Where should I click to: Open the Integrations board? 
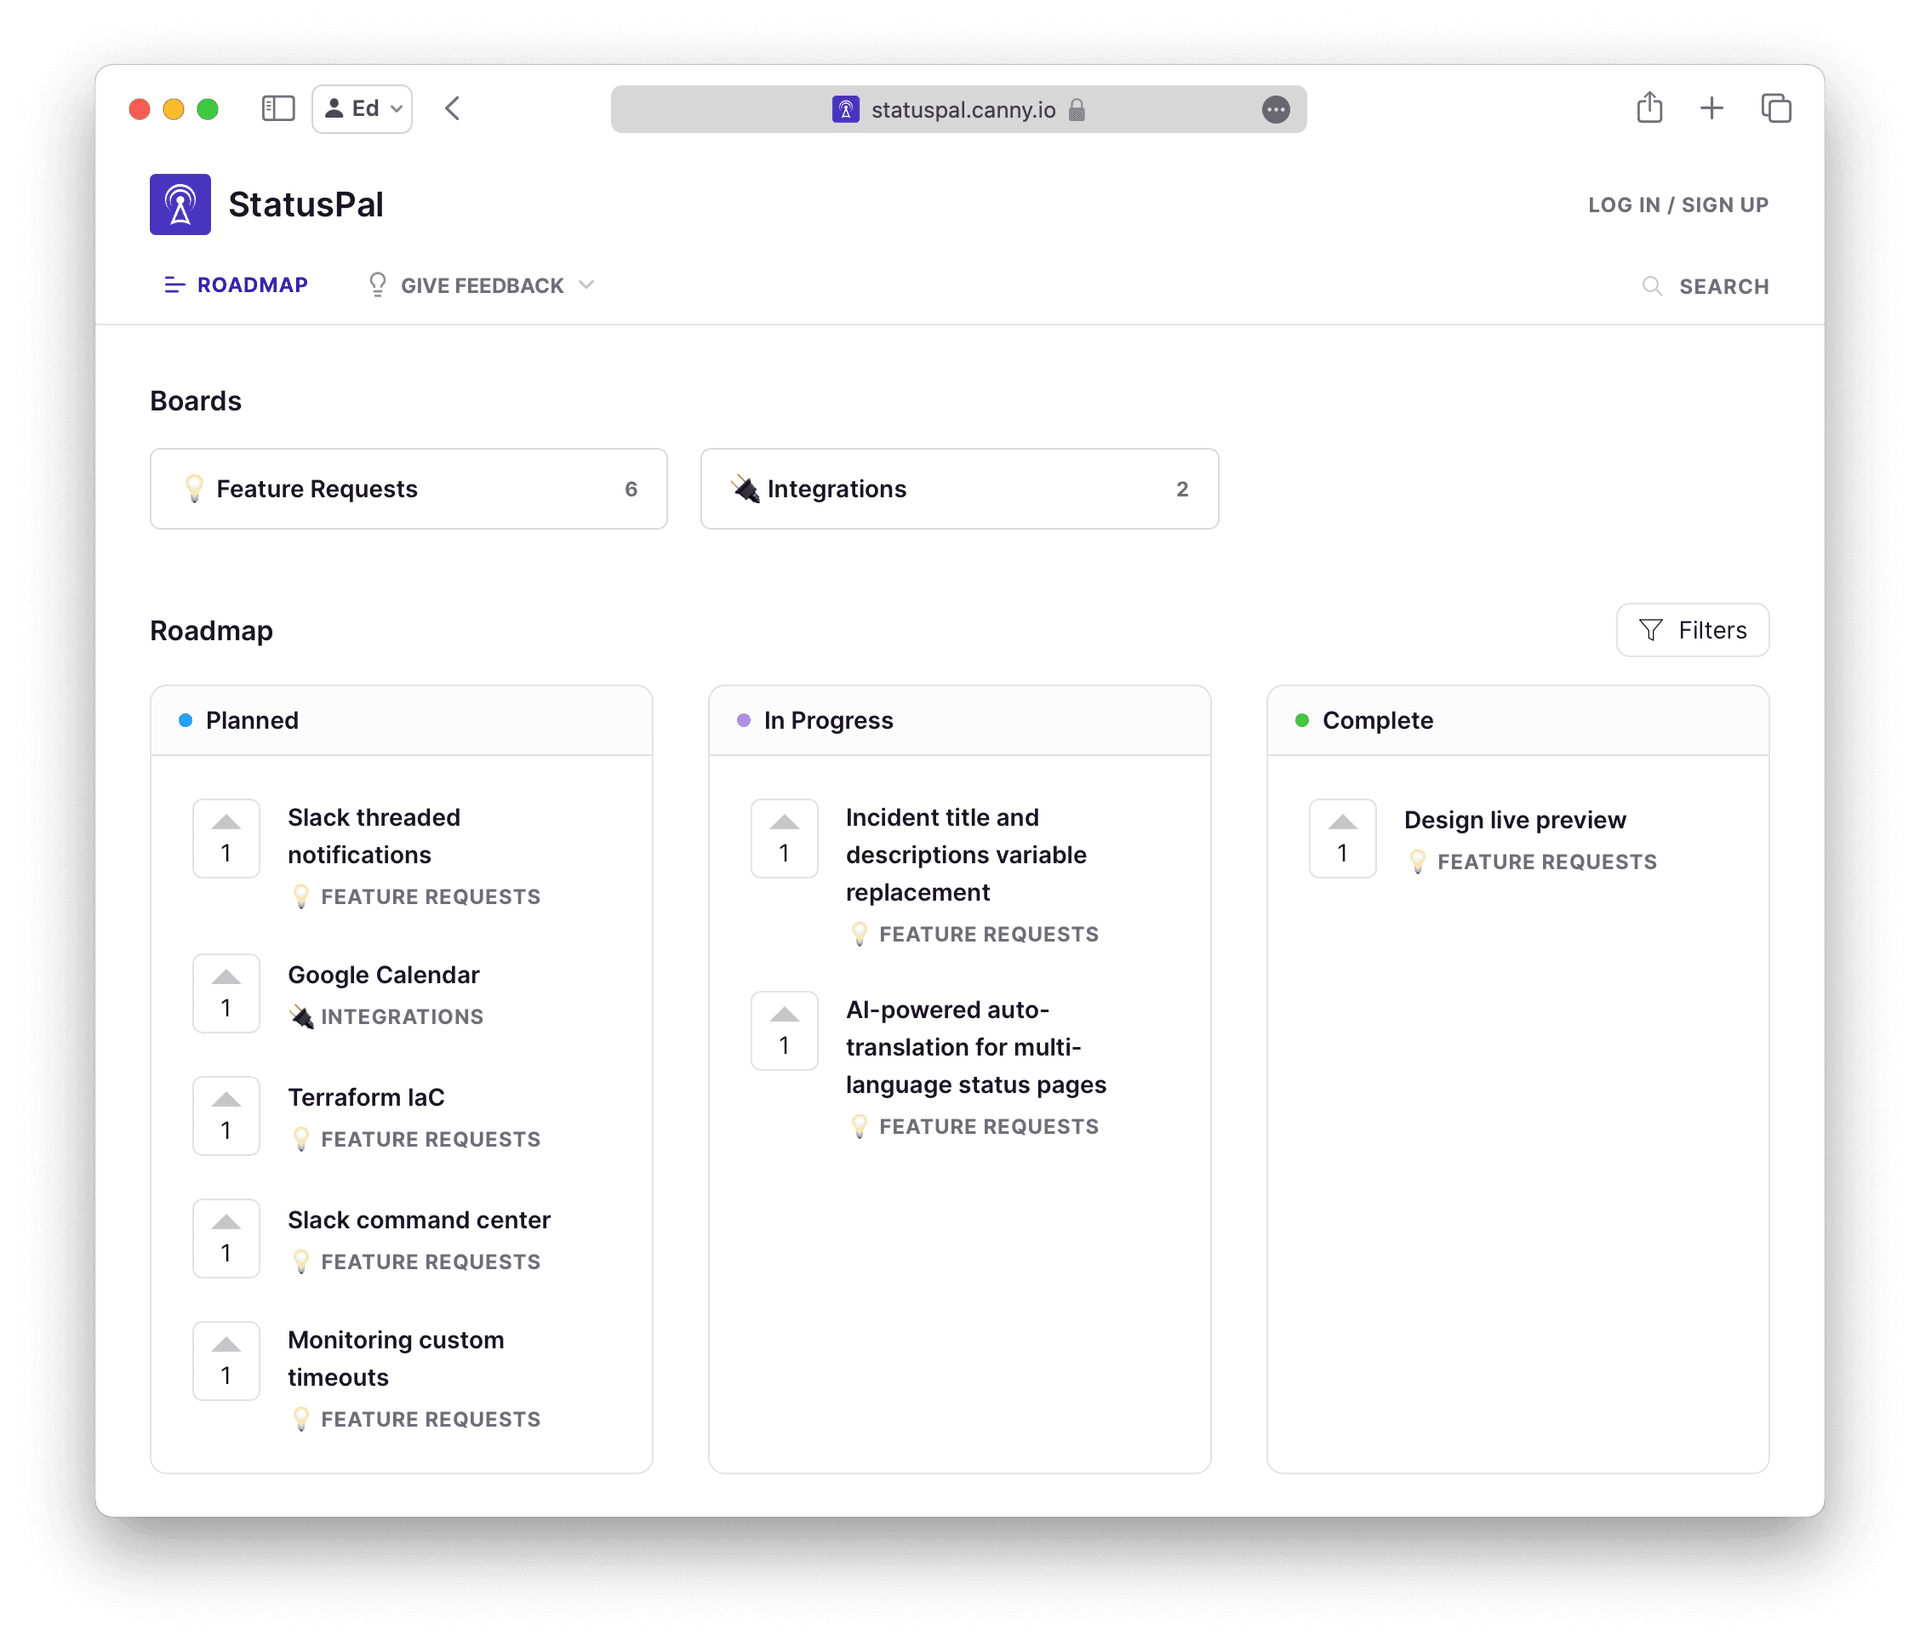tap(959, 489)
